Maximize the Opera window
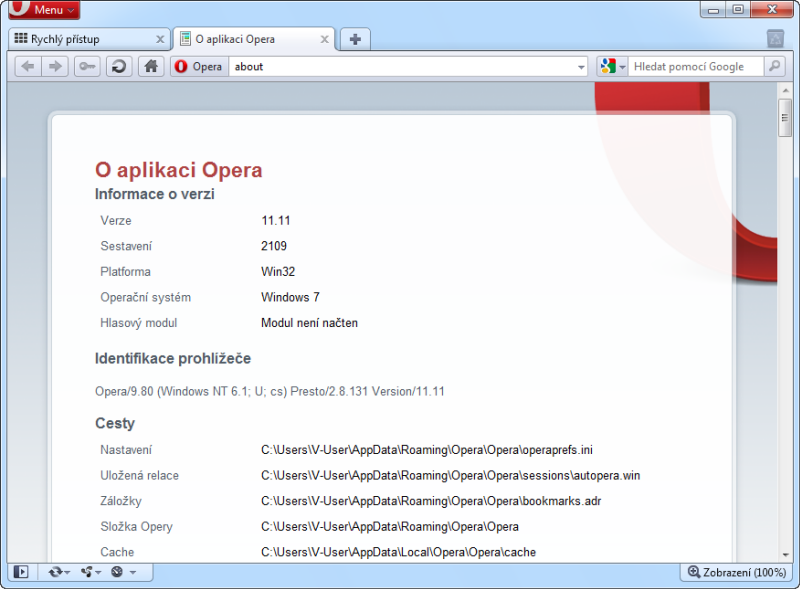The image size is (800, 589). (738, 10)
